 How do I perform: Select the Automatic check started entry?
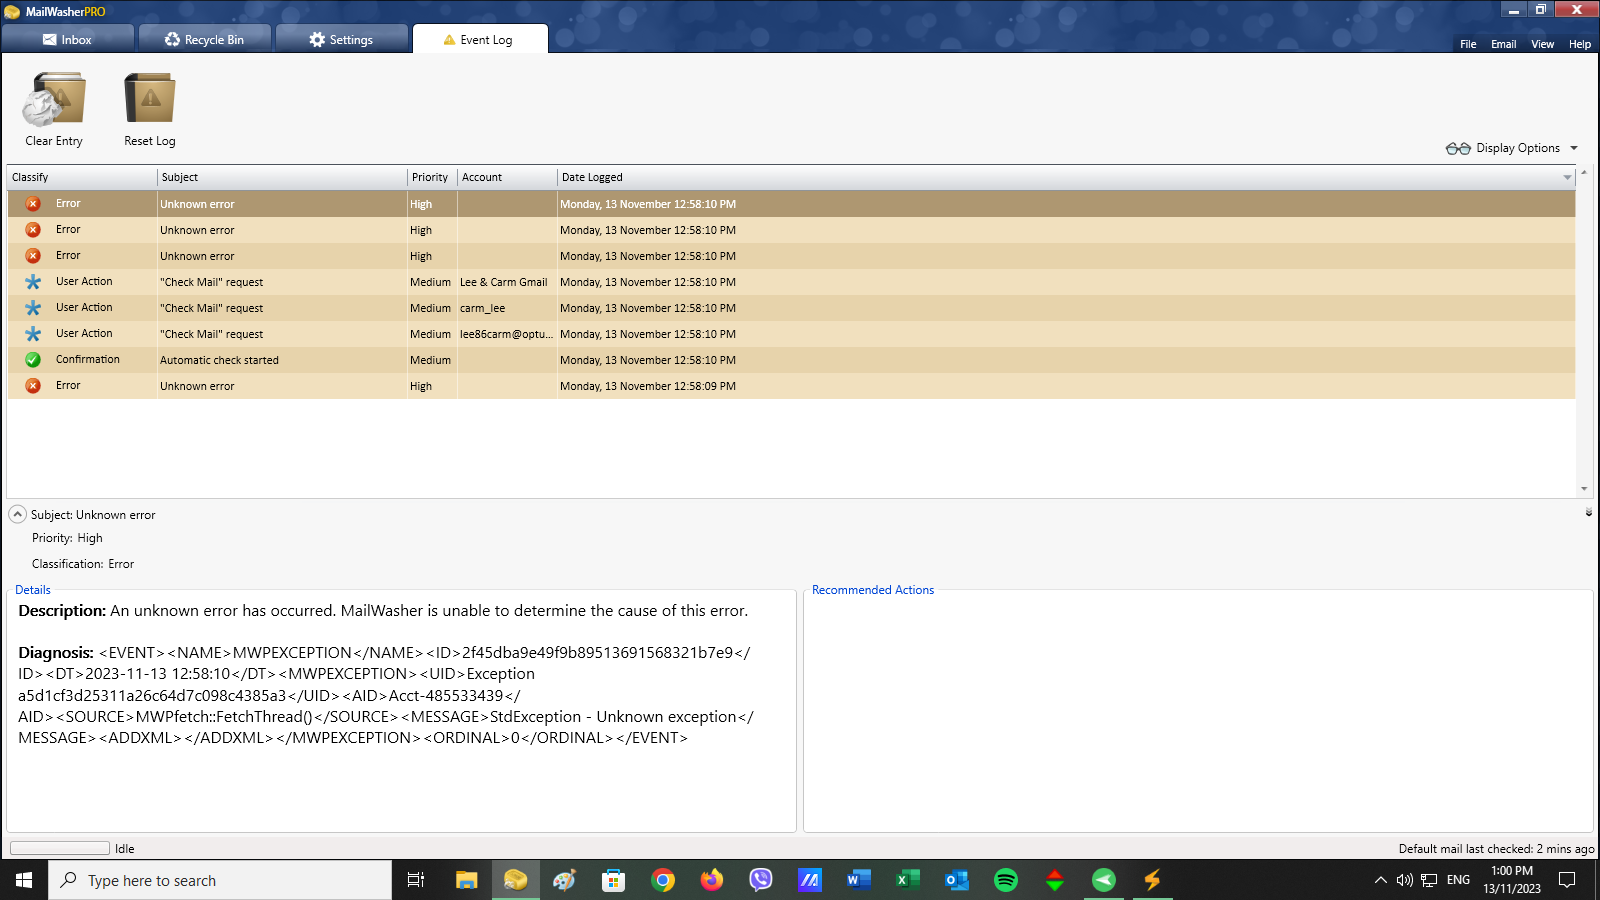(x=791, y=360)
